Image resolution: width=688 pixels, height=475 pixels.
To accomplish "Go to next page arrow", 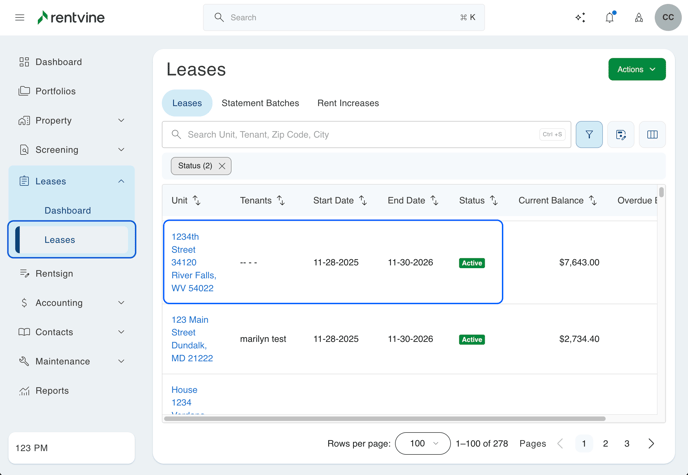I will 651,443.
